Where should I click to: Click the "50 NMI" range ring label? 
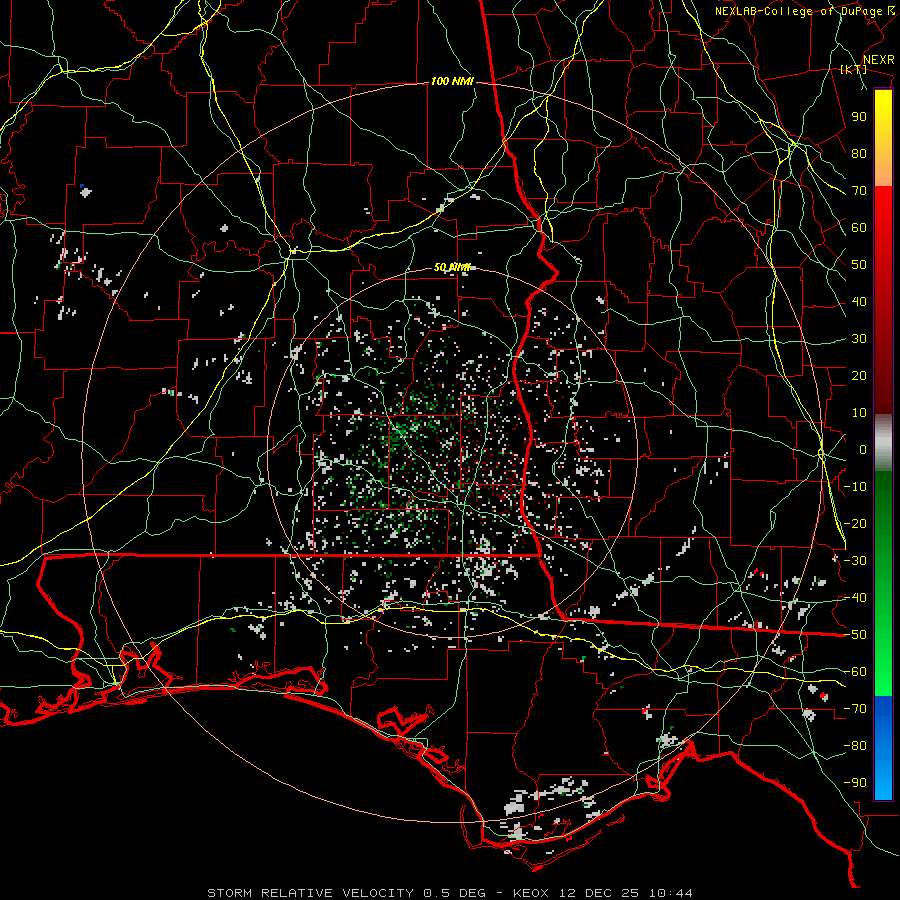point(452,267)
